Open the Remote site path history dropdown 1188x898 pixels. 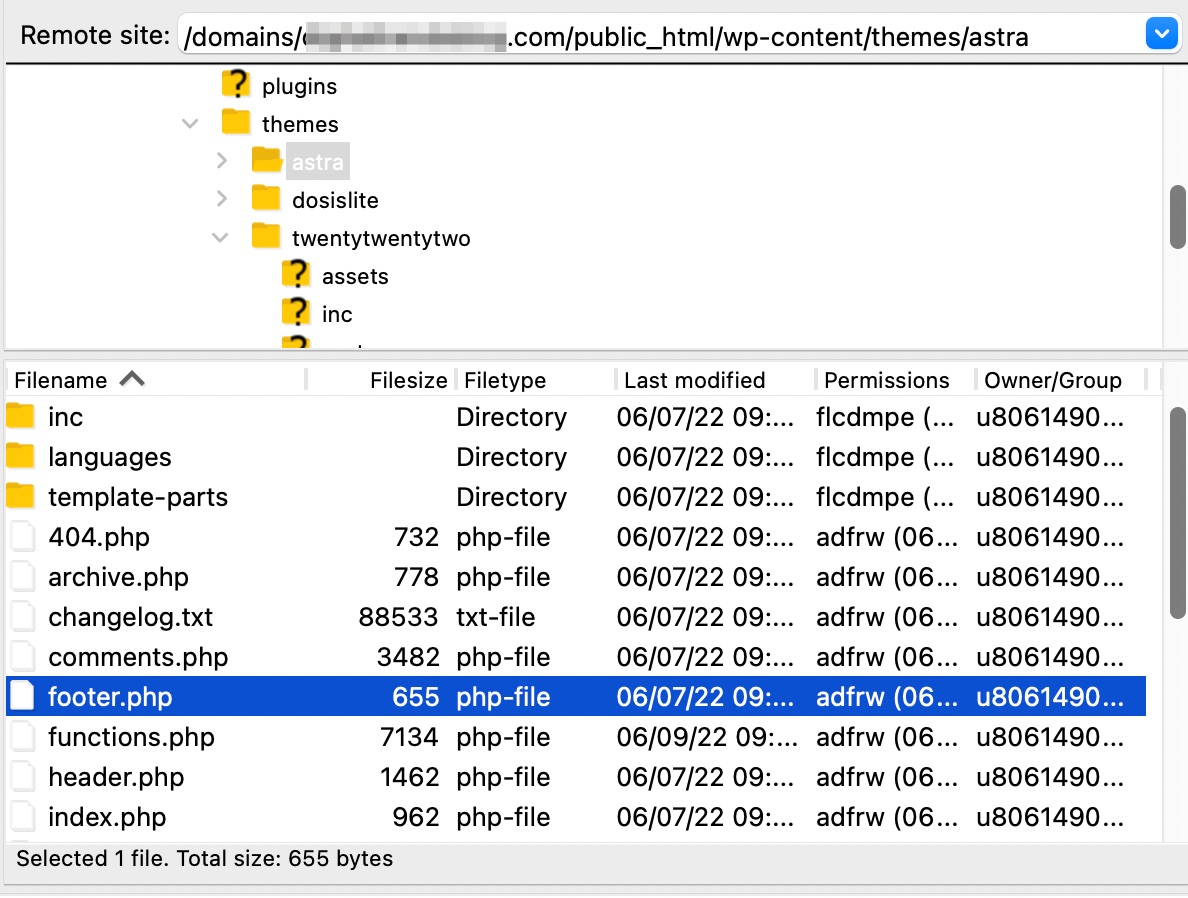[1161, 34]
